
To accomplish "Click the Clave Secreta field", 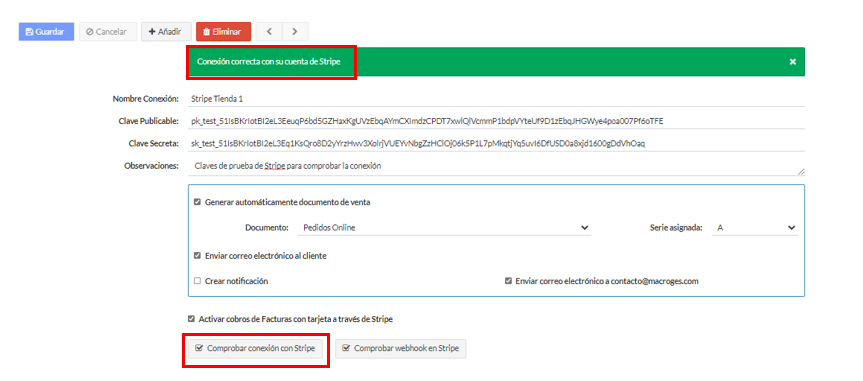I will (496, 143).
